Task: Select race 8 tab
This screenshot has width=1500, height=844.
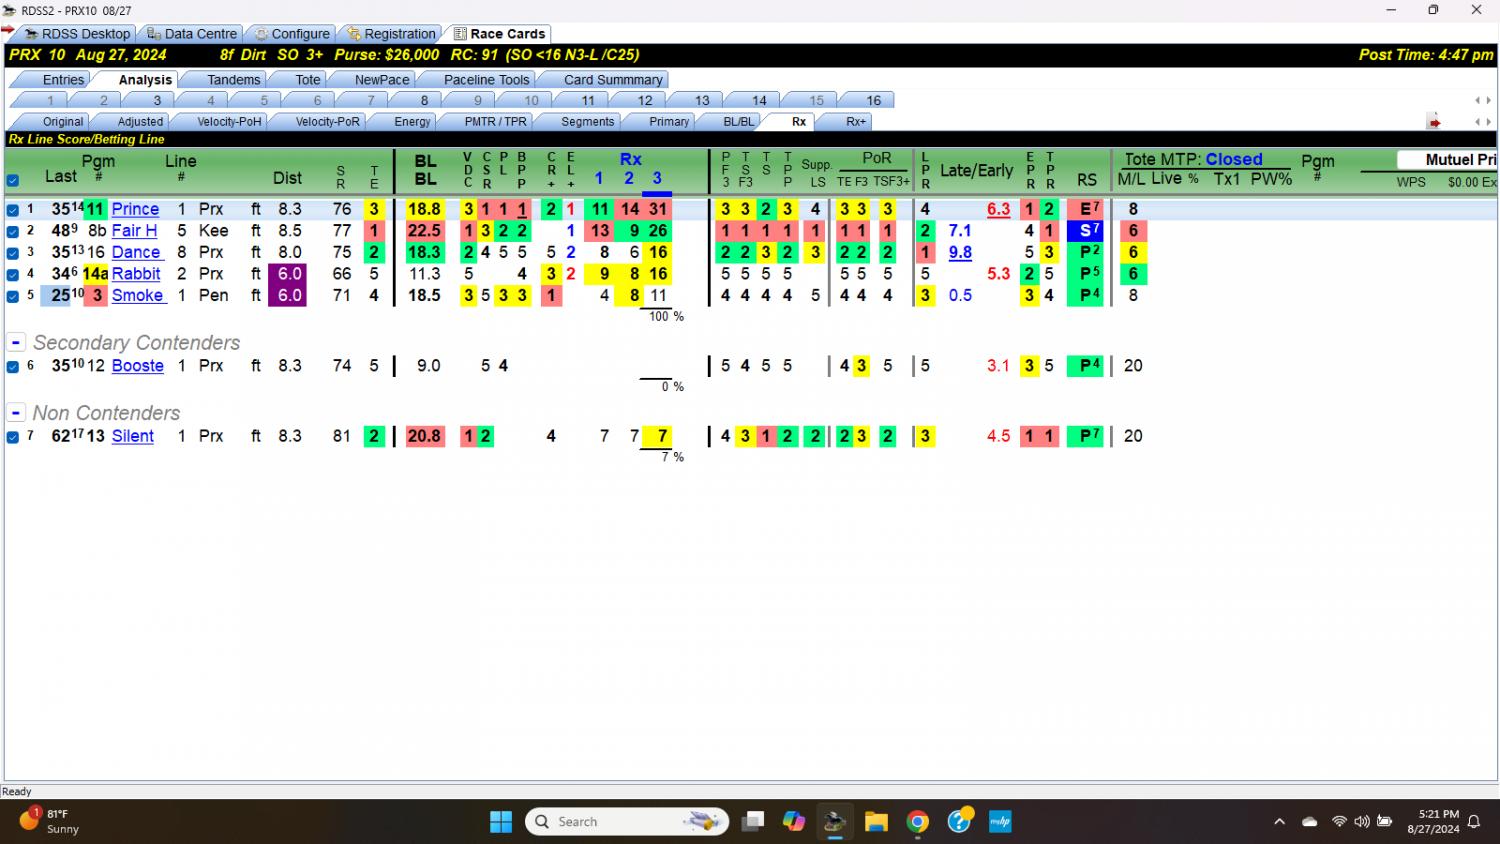Action: 424,101
